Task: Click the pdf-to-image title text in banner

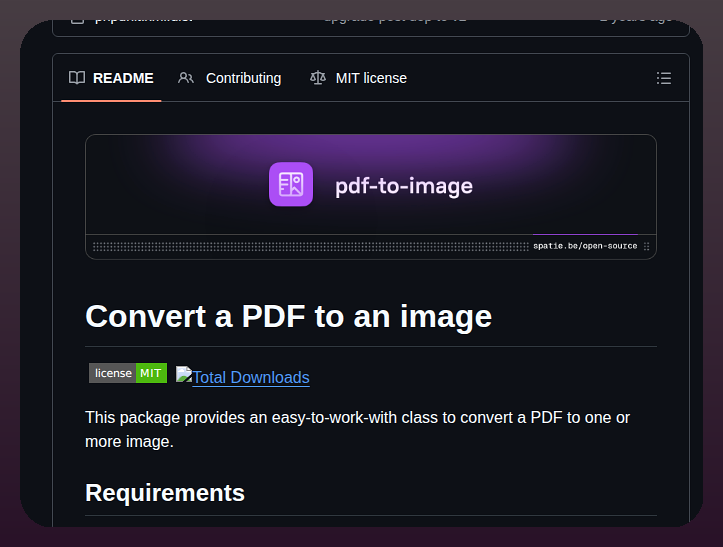Action: tap(404, 186)
